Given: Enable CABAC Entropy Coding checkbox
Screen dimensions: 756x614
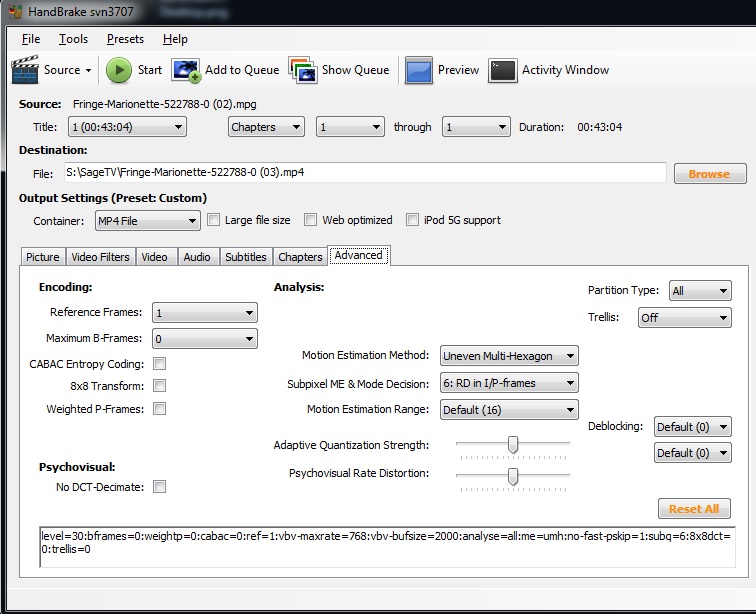Looking at the screenshot, I should (x=160, y=364).
